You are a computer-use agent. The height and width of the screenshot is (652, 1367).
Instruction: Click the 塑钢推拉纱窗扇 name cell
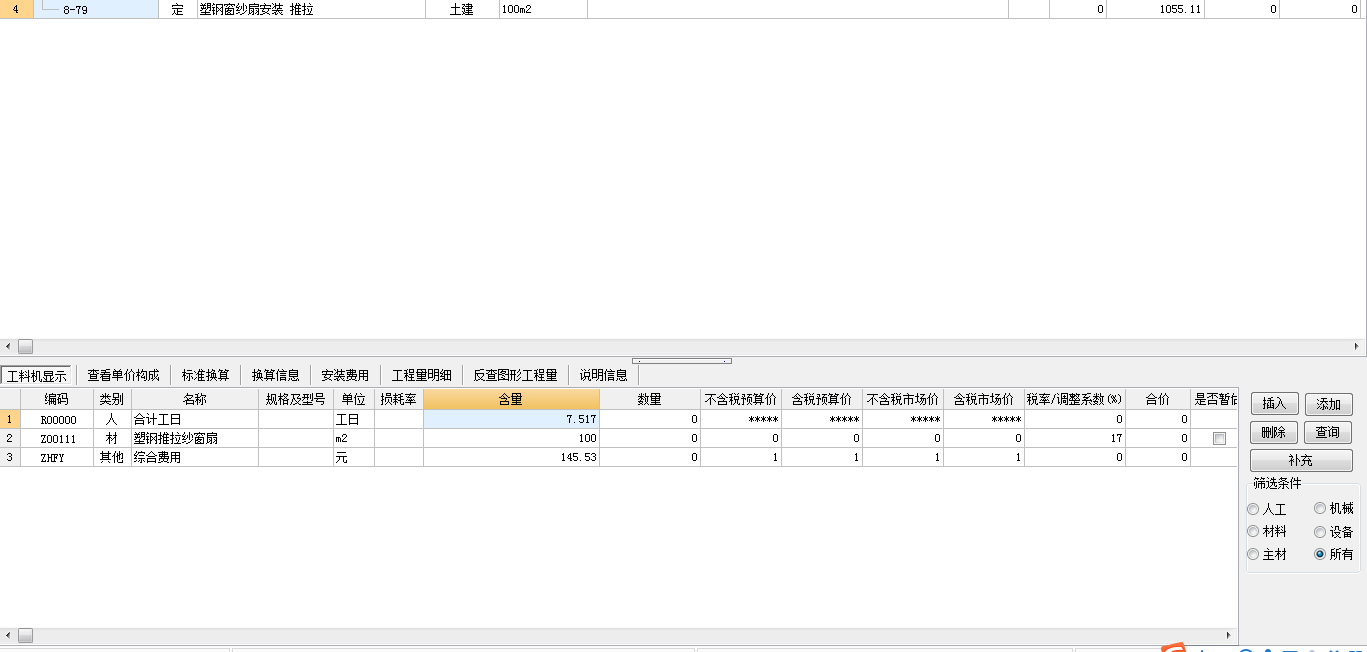[194, 438]
